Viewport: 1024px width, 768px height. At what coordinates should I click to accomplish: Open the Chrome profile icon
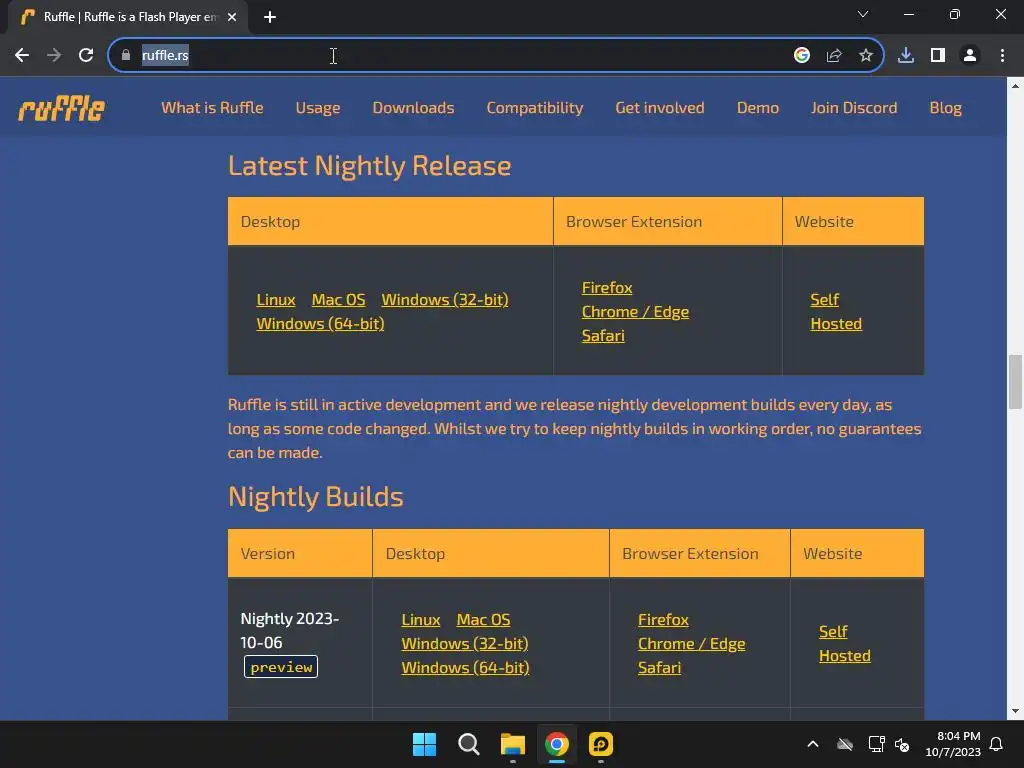pos(970,56)
